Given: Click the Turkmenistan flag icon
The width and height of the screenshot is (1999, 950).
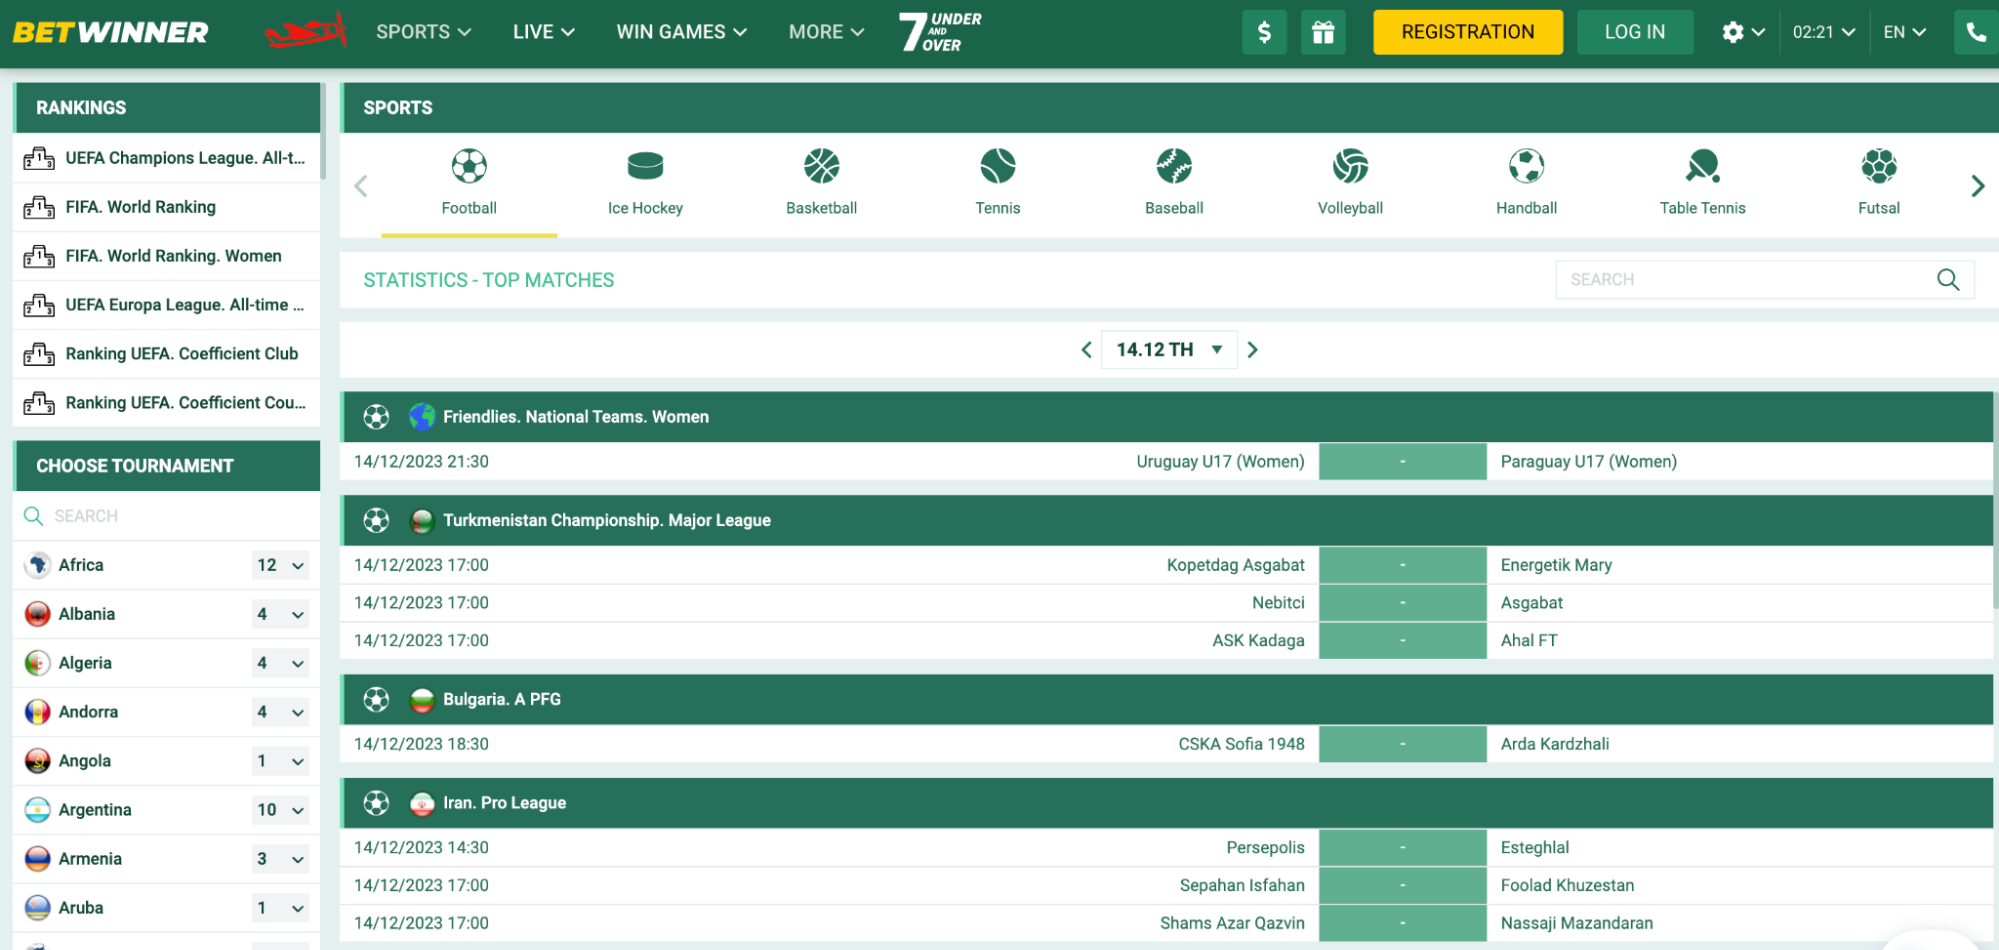Looking at the screenshot, I should coord(422,521).
